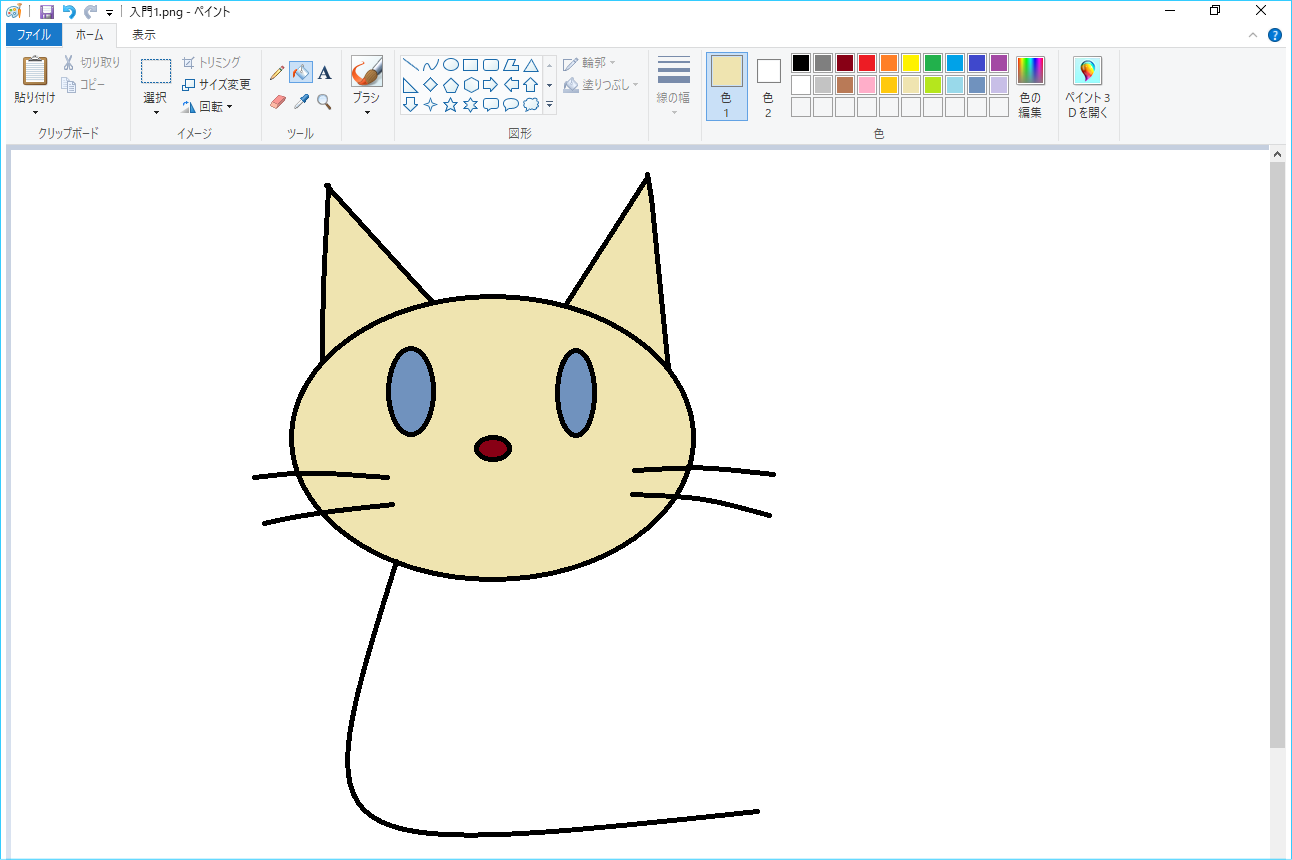Choose the five-point star shape
Viewport: 1292px width, 860px height.
click(450, 105)
